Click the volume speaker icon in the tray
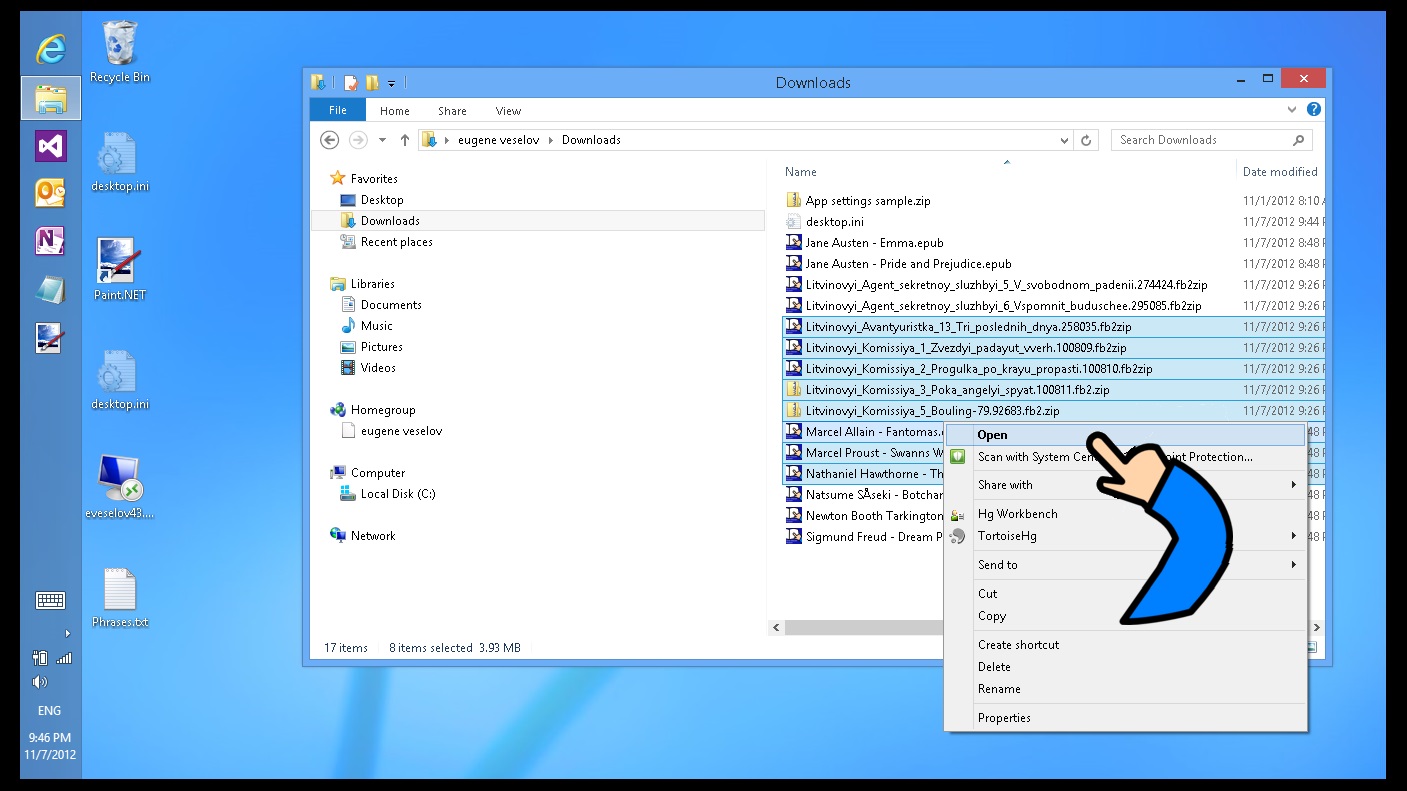This screenshot has height=791, width=1407. [40, 682]
